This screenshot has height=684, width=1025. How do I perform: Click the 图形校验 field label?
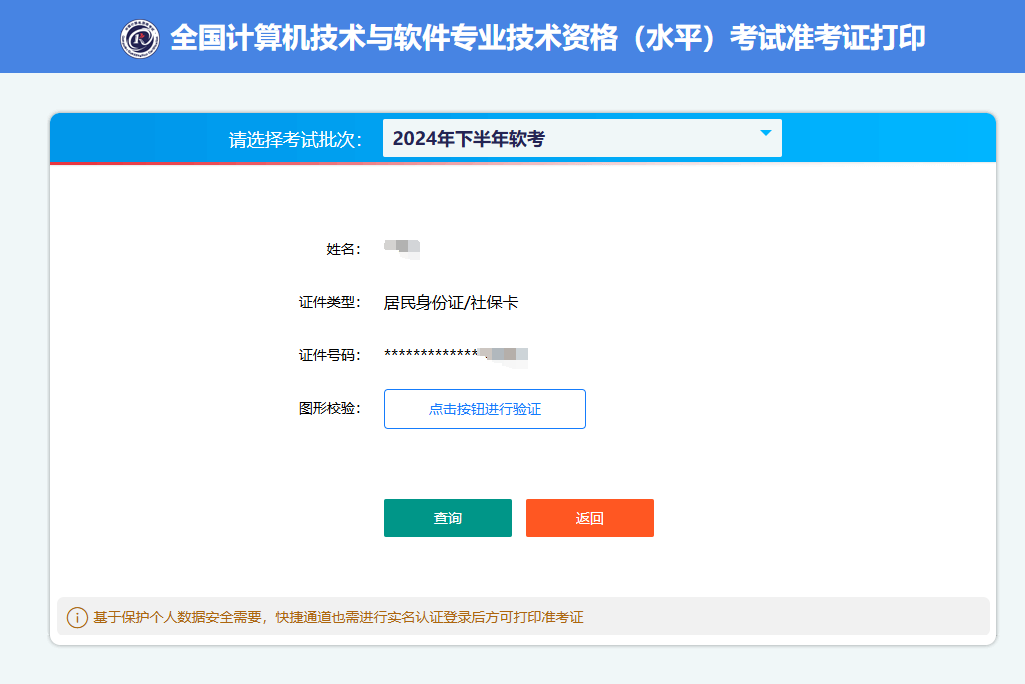click(329, 408)
